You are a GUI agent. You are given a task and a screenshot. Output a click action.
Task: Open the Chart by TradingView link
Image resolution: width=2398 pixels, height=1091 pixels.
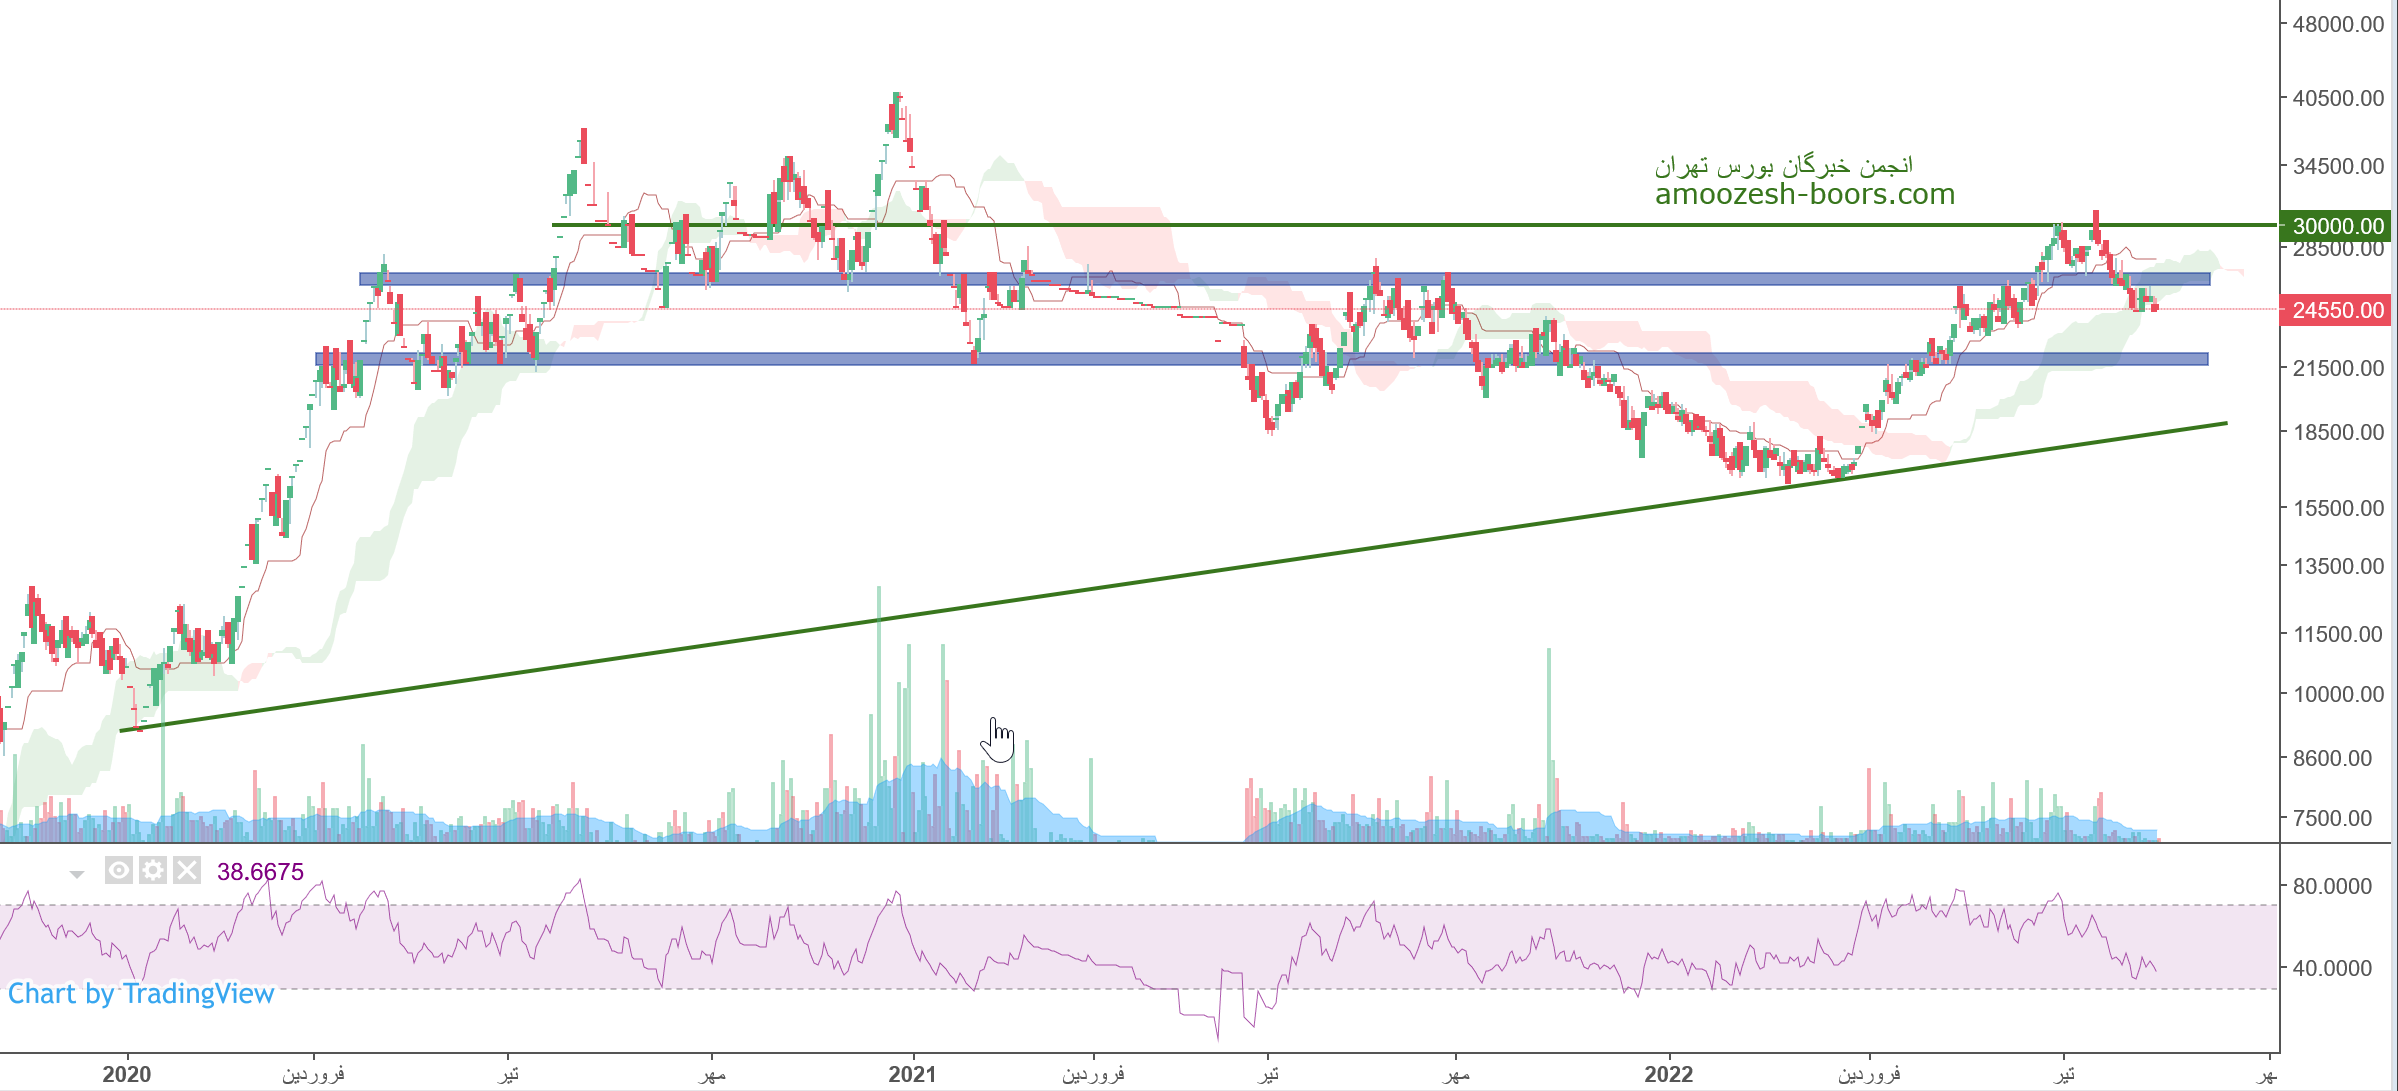click(x=141, y=993)
